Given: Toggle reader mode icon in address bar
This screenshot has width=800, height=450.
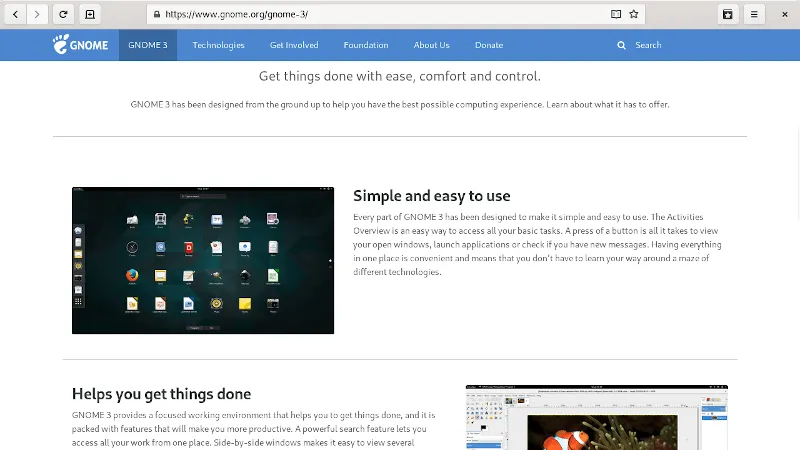Looking at the screenshot, I should pos(616,14).
